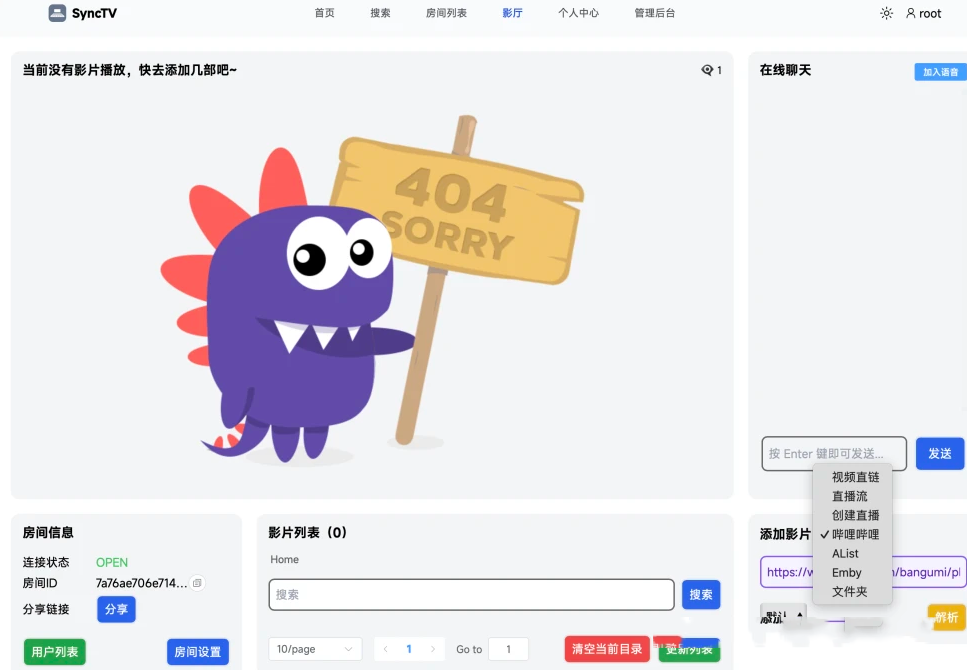The image size is (967, 670).
Task: Click the OPEN connection status text
Action: 112,562
